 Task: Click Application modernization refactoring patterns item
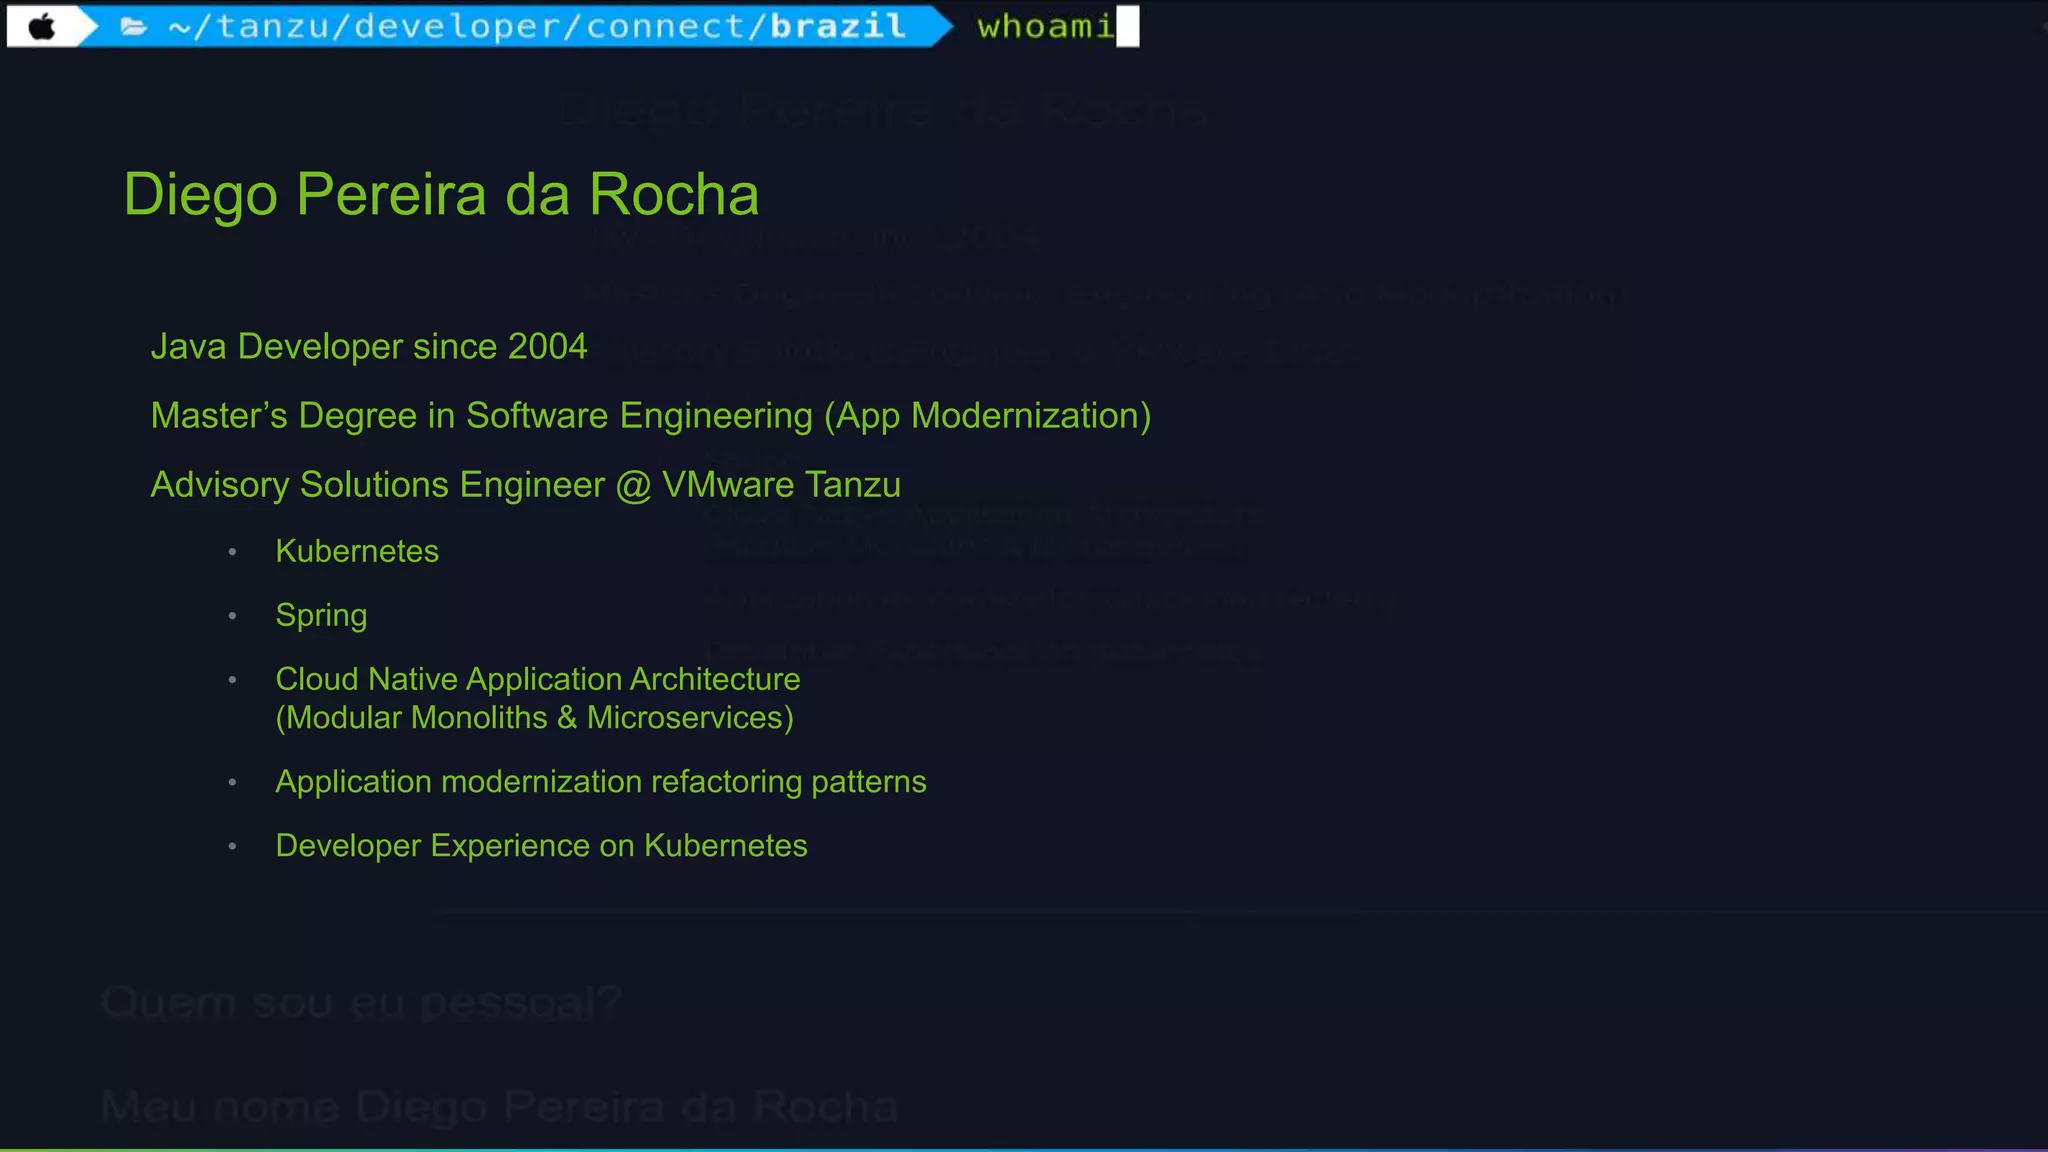coord(600,782)
